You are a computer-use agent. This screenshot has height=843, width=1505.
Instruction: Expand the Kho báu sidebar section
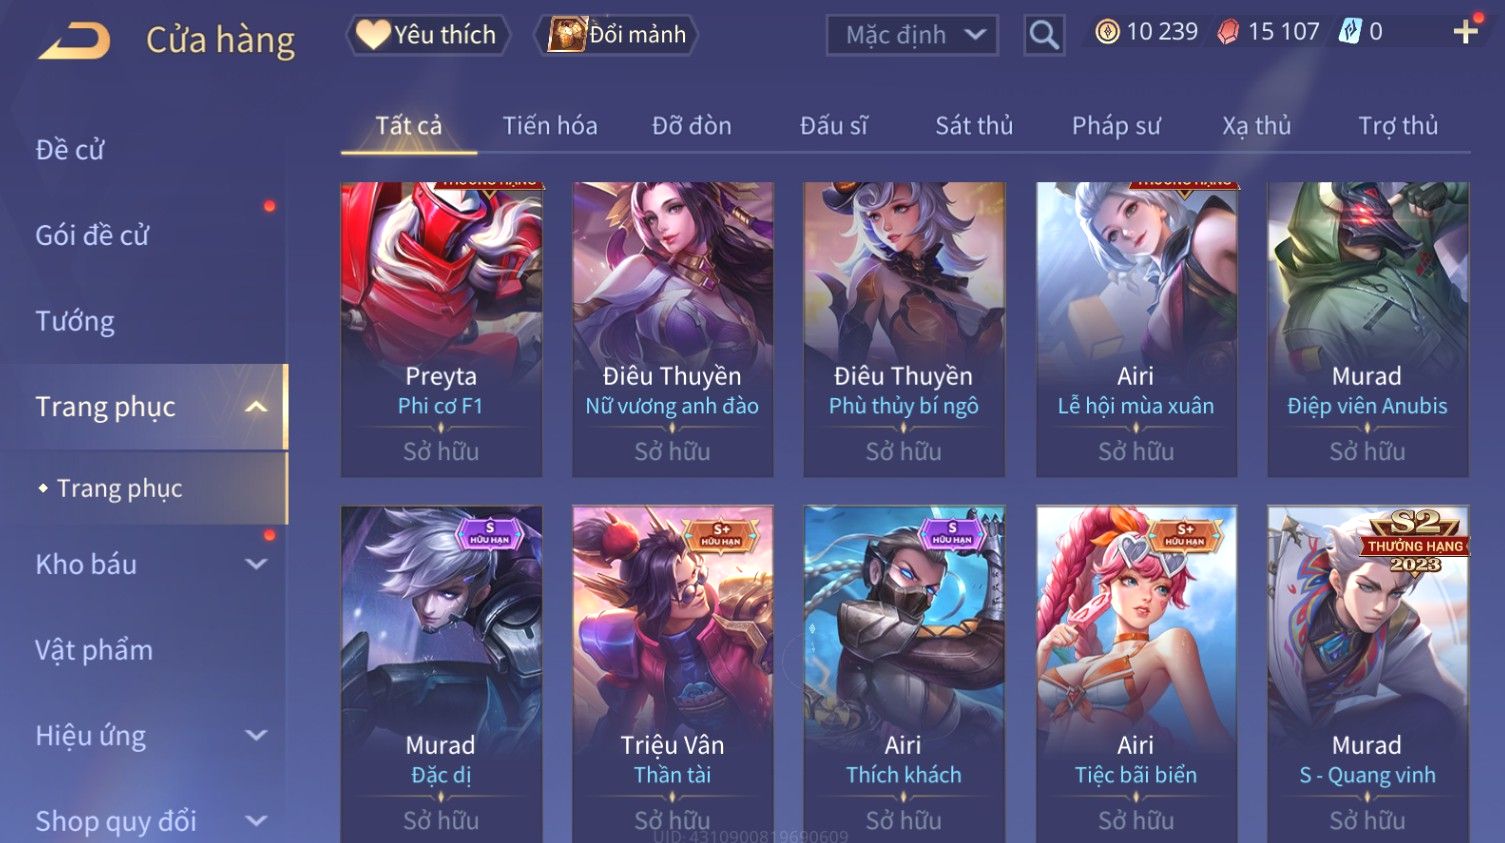pyautogui.click(x=256, y=564)
